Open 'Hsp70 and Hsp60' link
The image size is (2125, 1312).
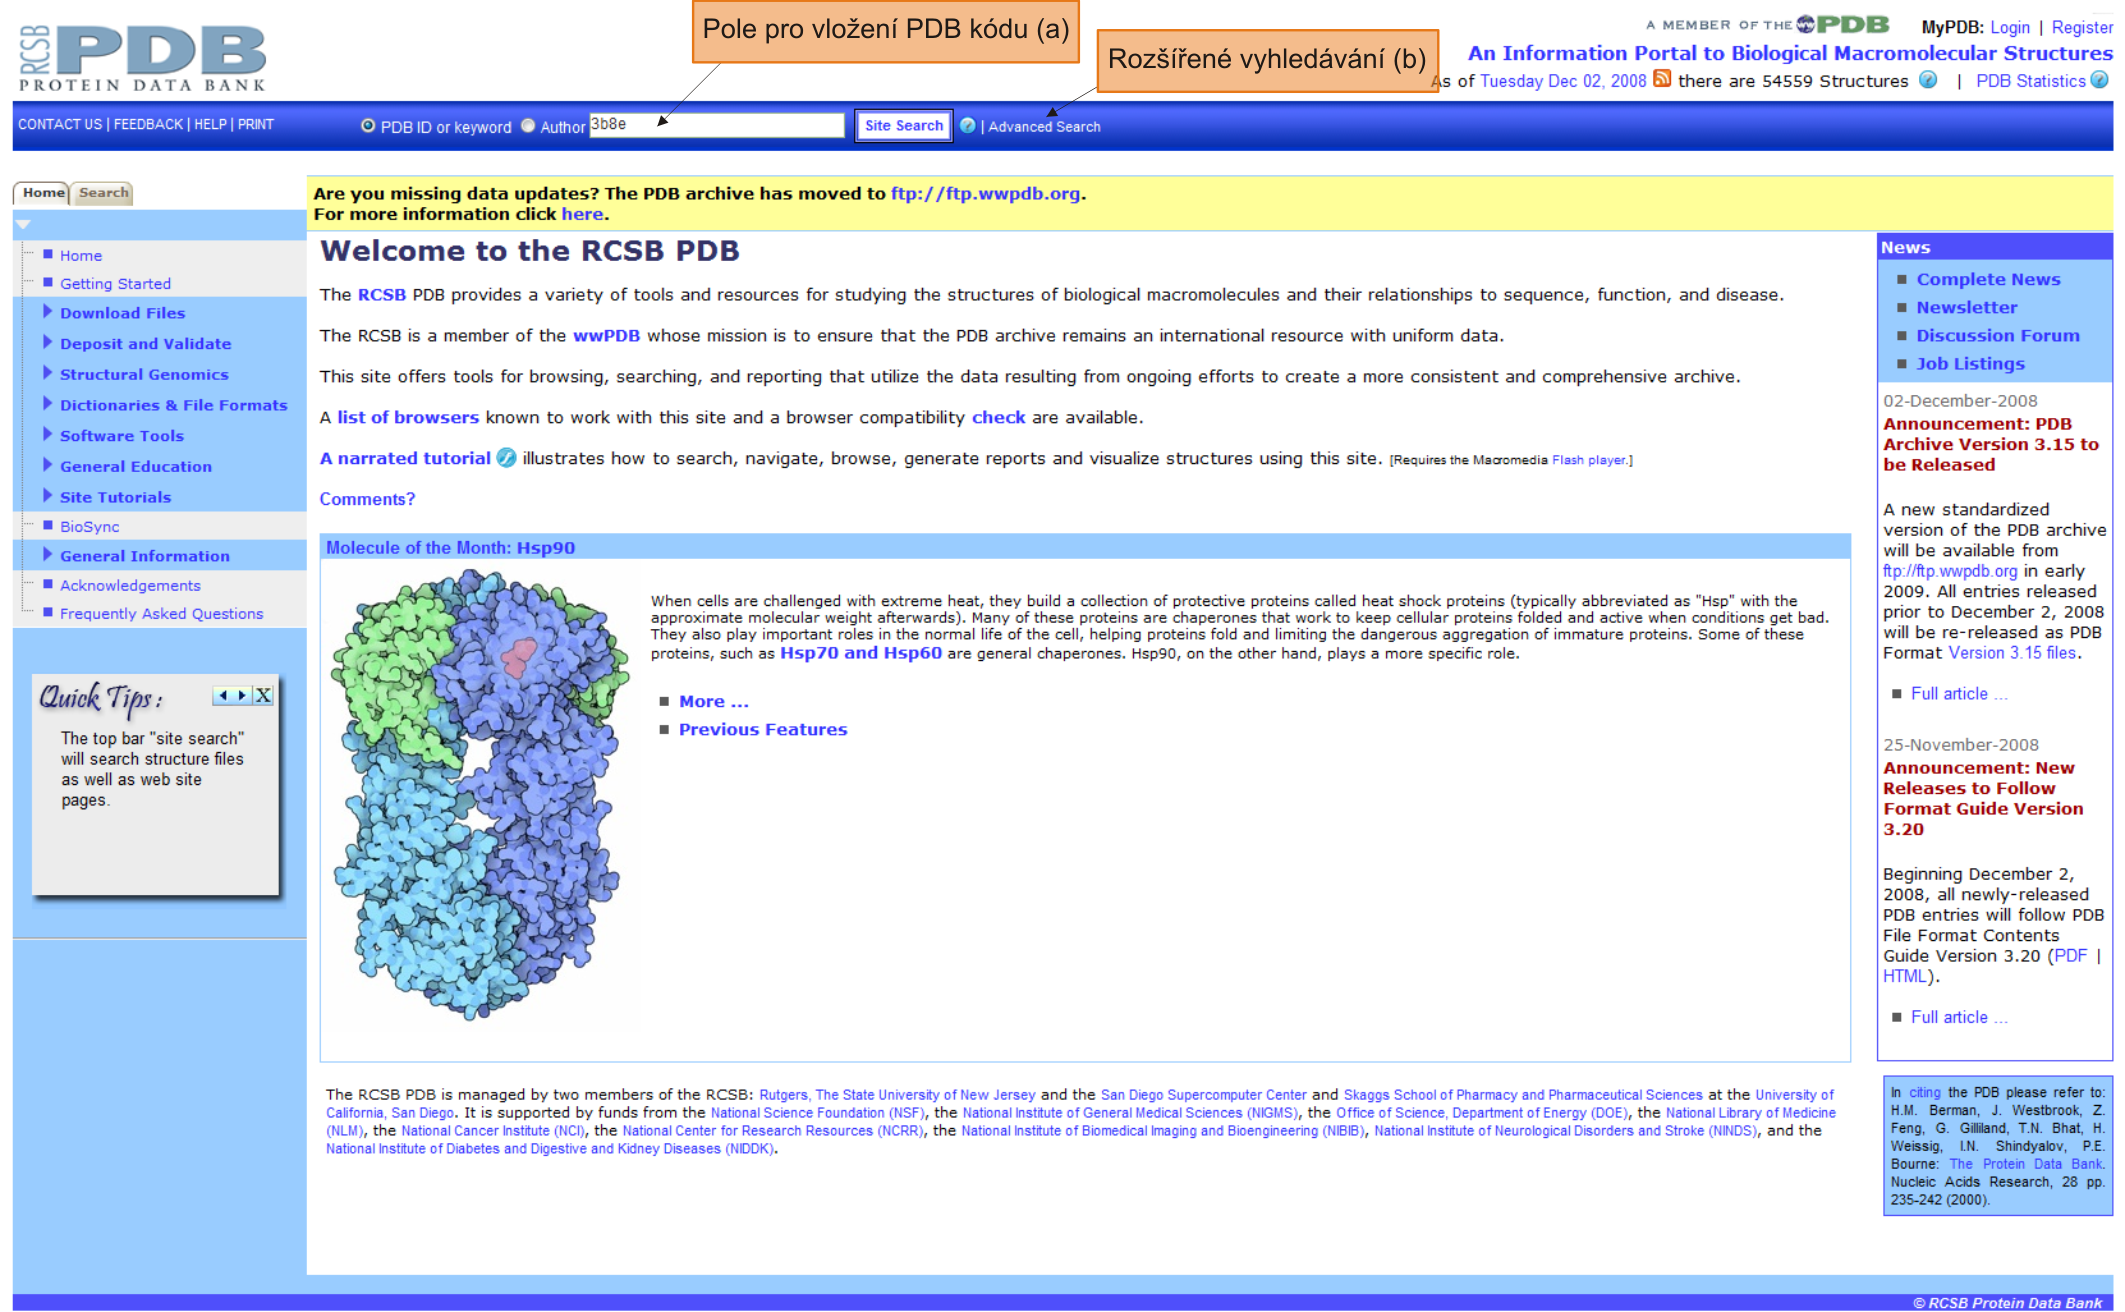pos(860,653)
